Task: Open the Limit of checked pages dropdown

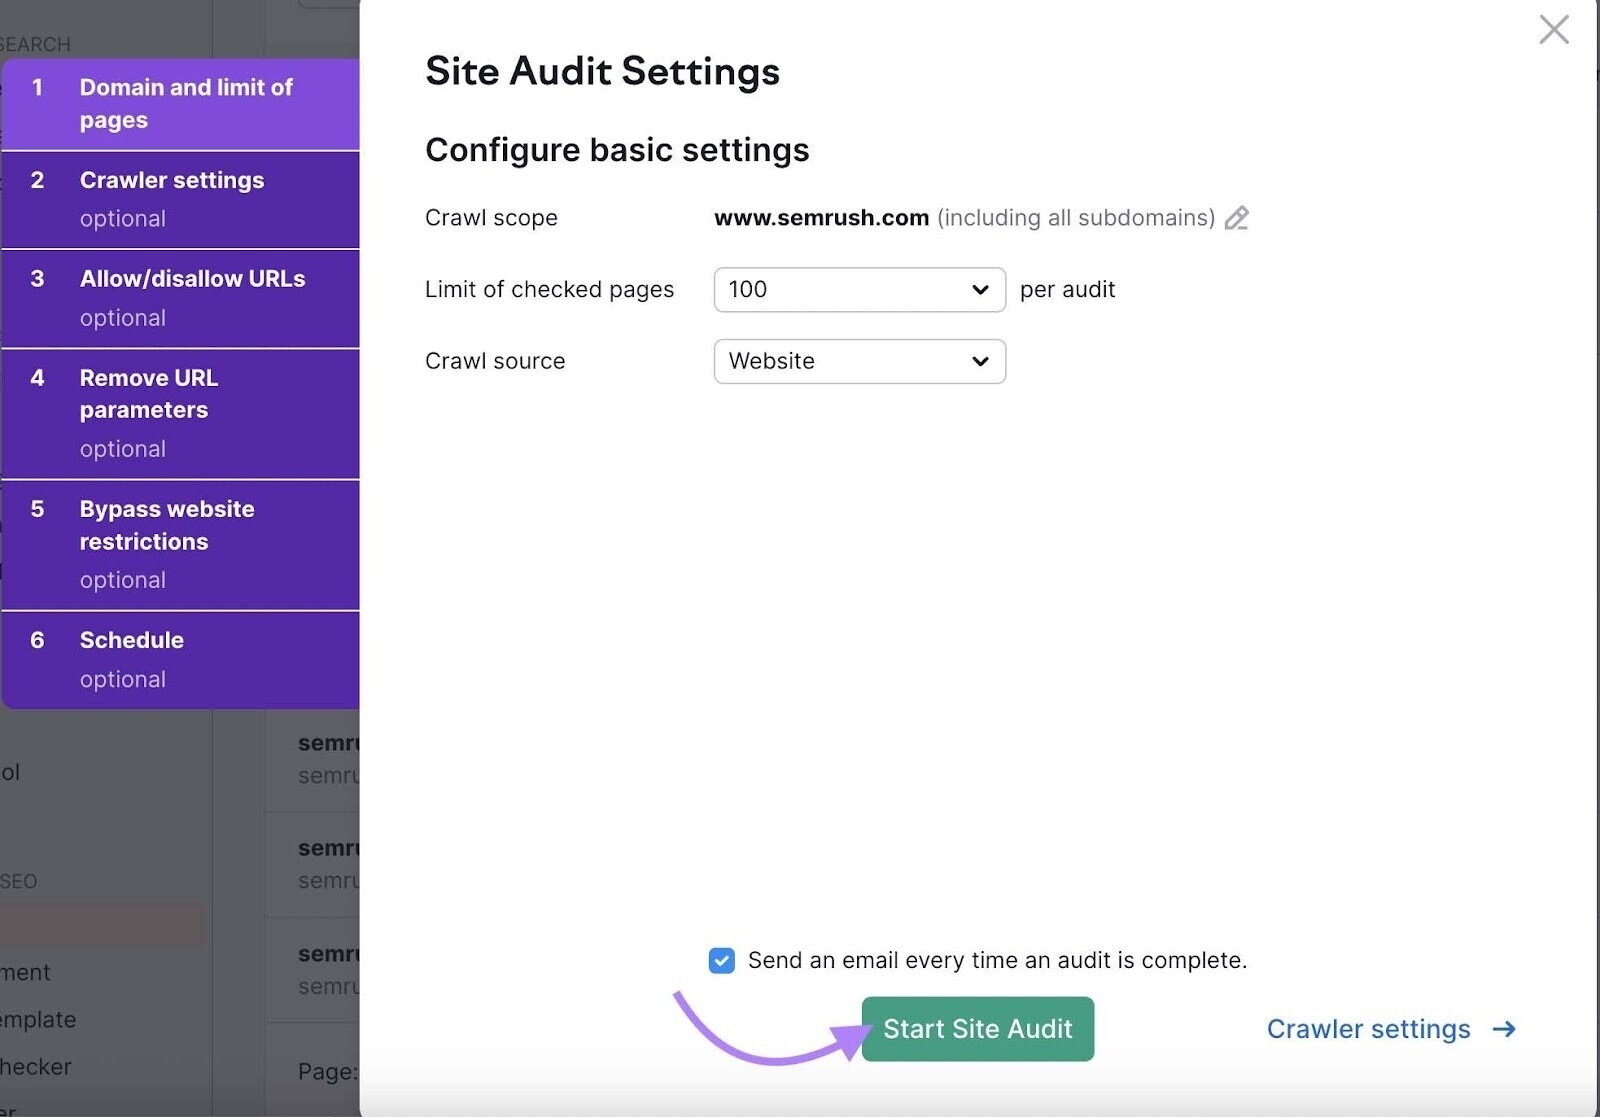Action: (859, 289)
